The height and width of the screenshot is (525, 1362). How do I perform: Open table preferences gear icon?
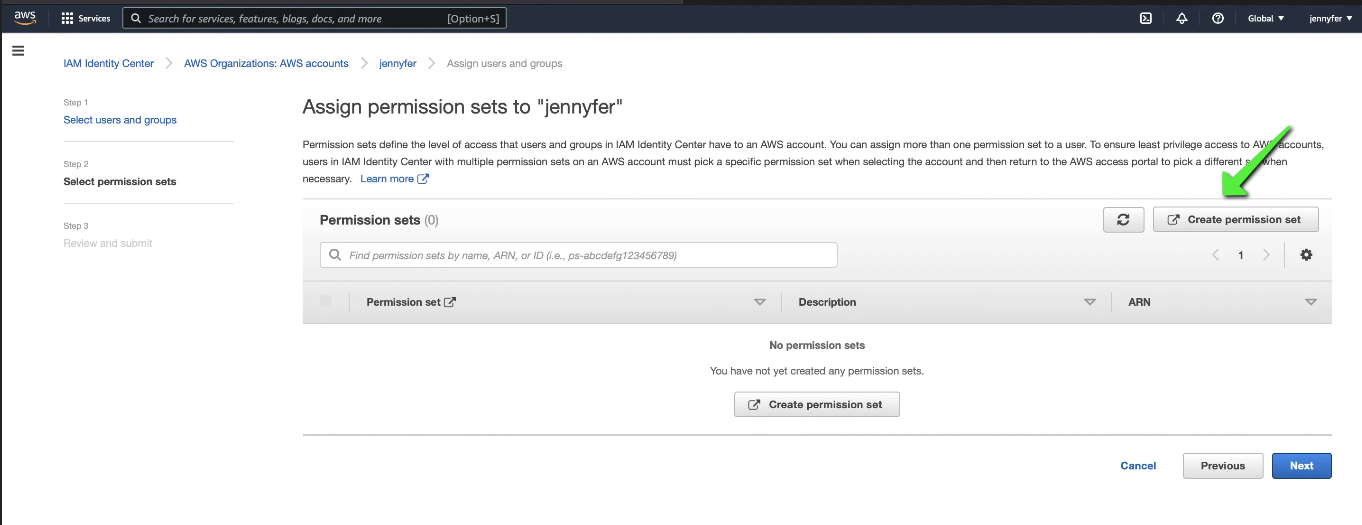pyautogui.click(x=1306, y=255)
